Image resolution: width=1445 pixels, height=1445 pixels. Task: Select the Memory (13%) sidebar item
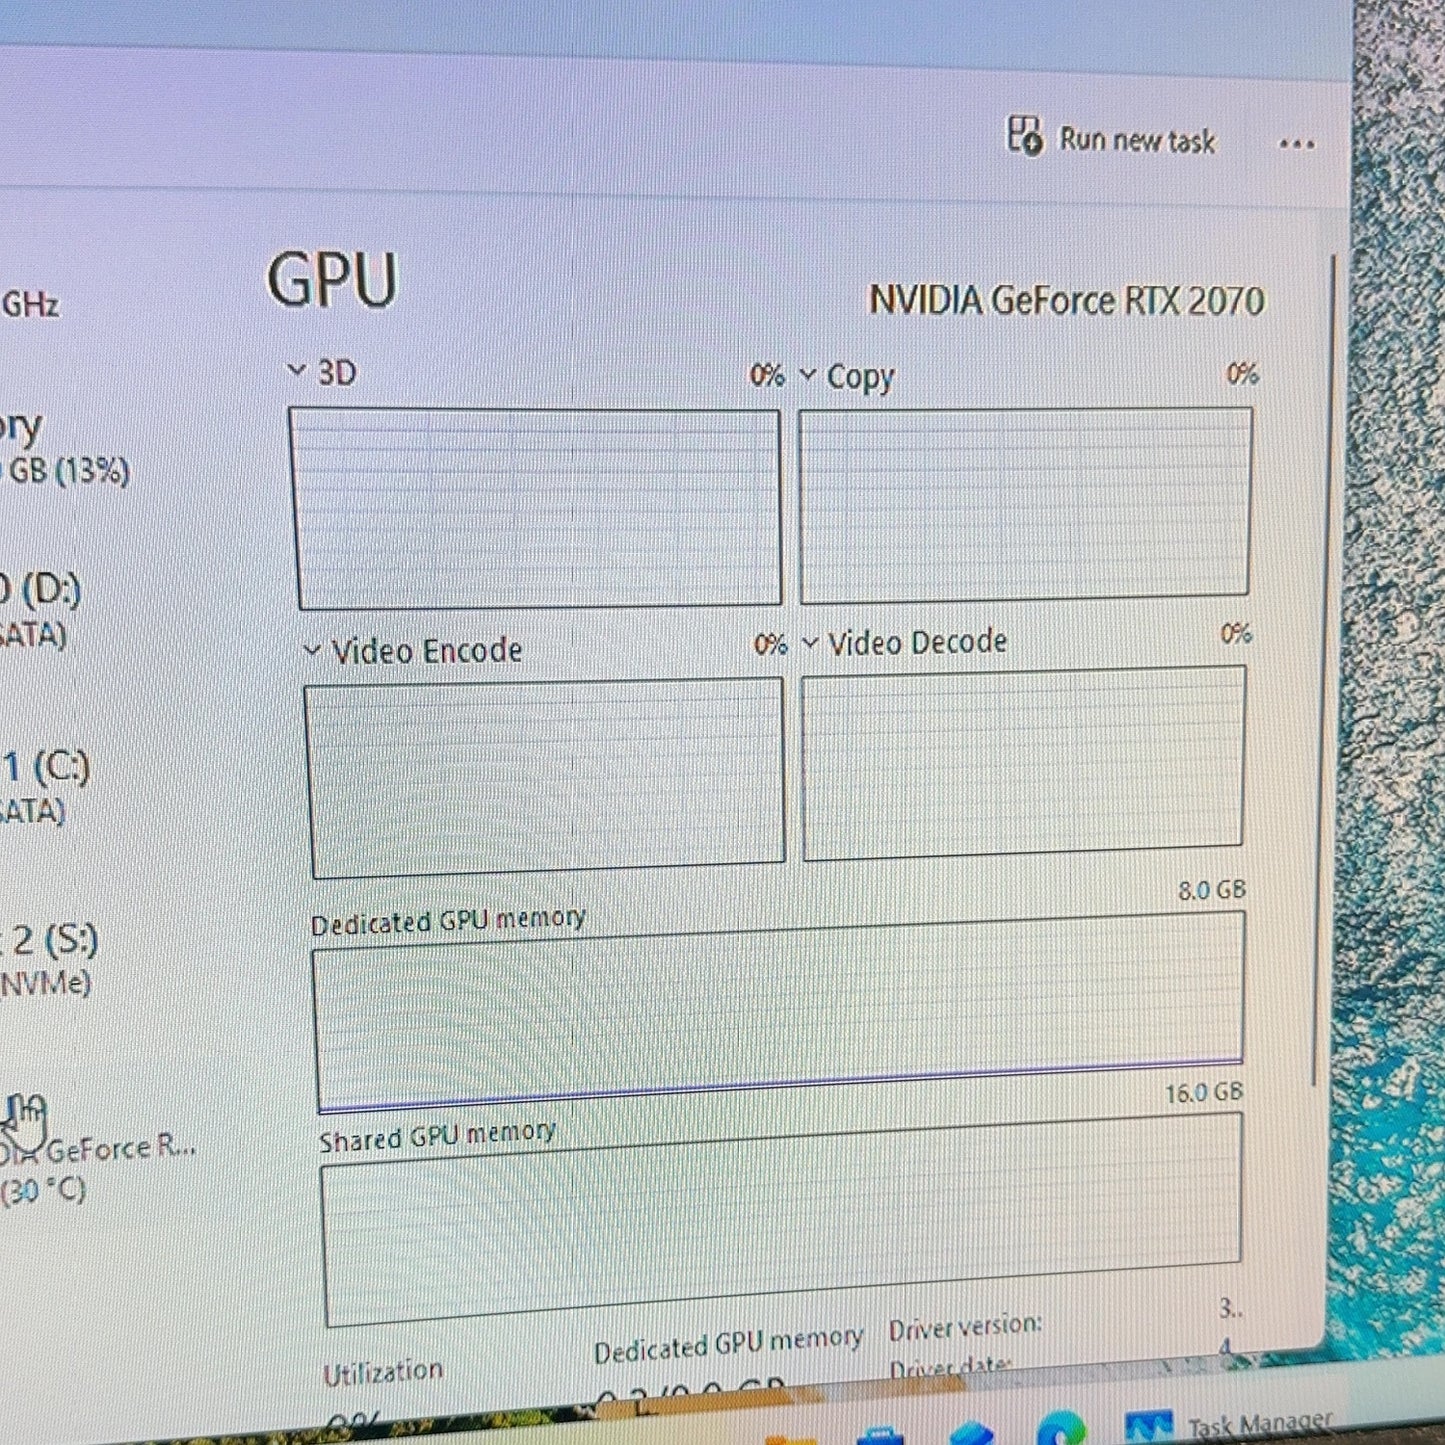tap(65, 448)
